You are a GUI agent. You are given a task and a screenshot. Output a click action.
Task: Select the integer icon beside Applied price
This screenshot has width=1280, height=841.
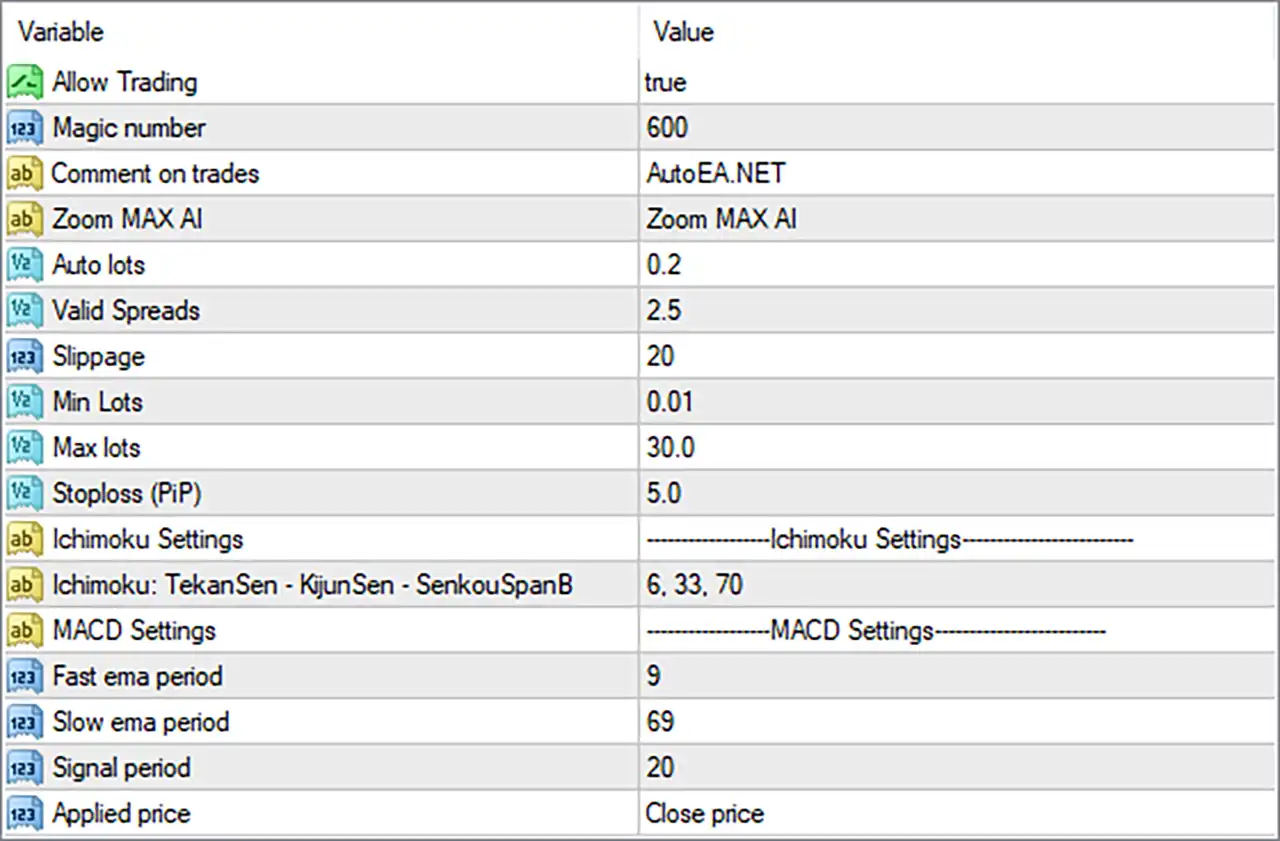(24, 814)
